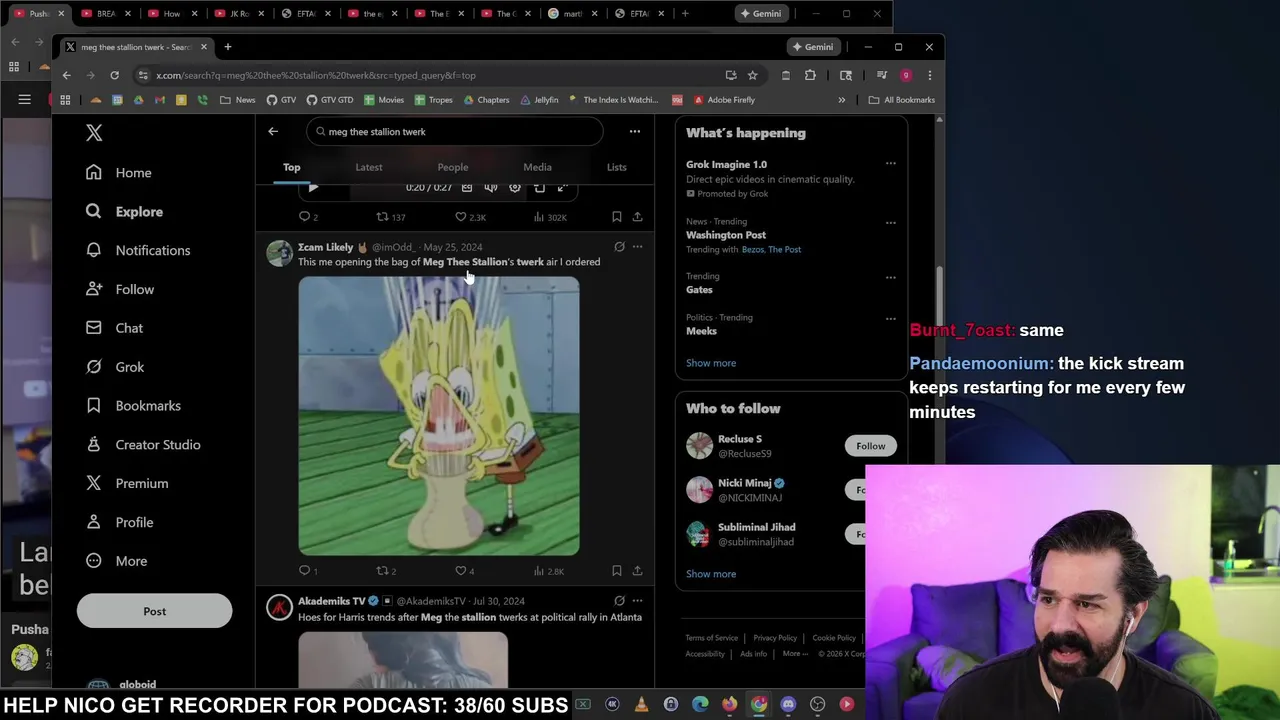Follow Recluse S
This screenshot has width=1280, height=720.
(870, 446)
